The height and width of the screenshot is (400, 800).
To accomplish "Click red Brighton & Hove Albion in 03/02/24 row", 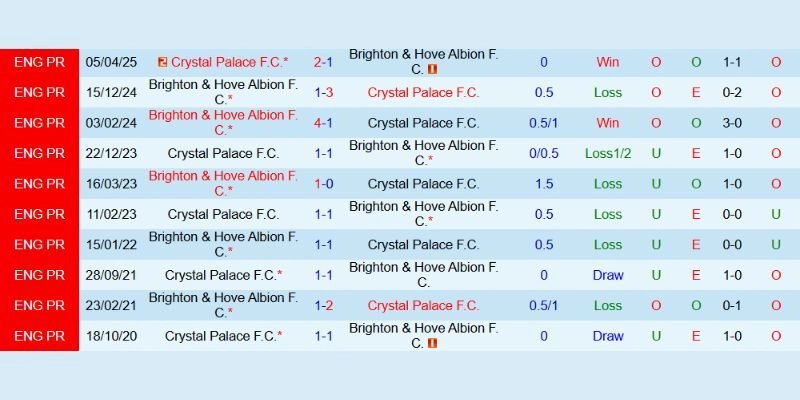I will 223,123.
